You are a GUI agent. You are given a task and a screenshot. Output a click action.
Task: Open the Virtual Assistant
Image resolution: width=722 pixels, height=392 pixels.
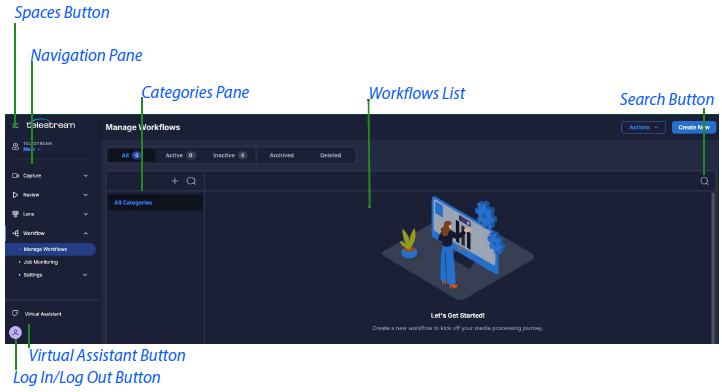[x=43, y=314]
